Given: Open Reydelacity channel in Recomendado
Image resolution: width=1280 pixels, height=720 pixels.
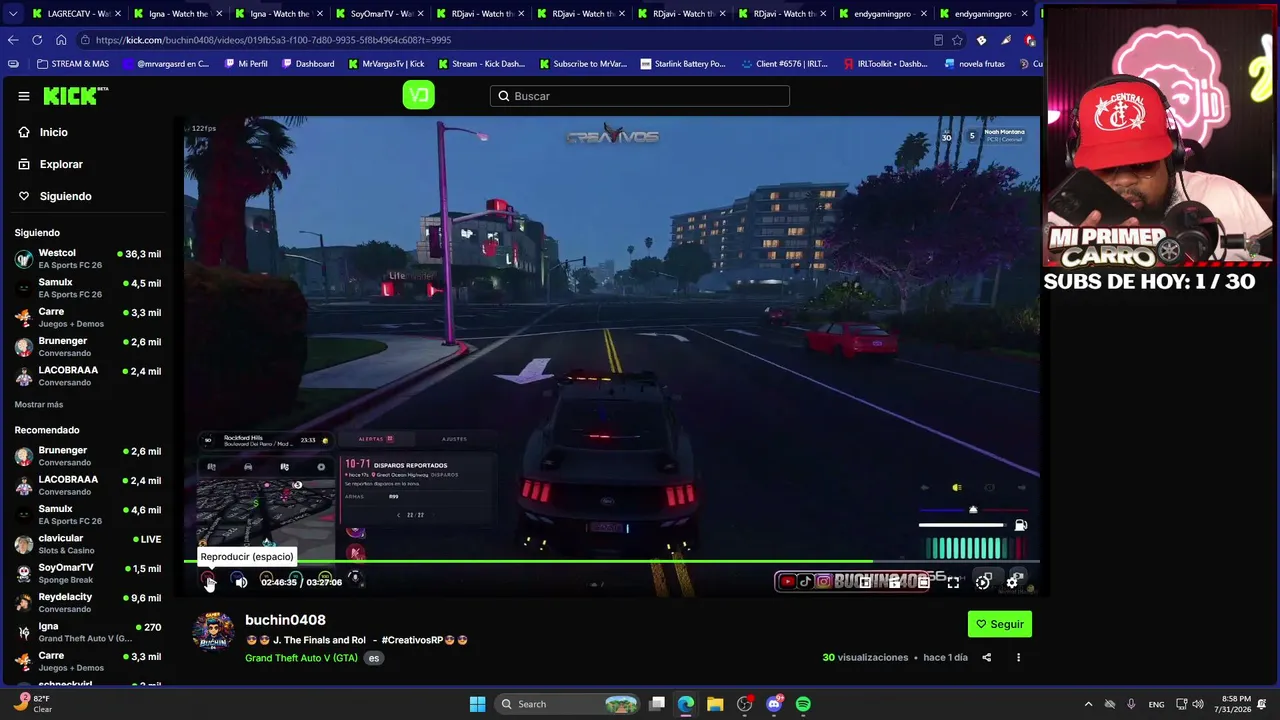Looking at the screenshot, I should coord(88,602).
